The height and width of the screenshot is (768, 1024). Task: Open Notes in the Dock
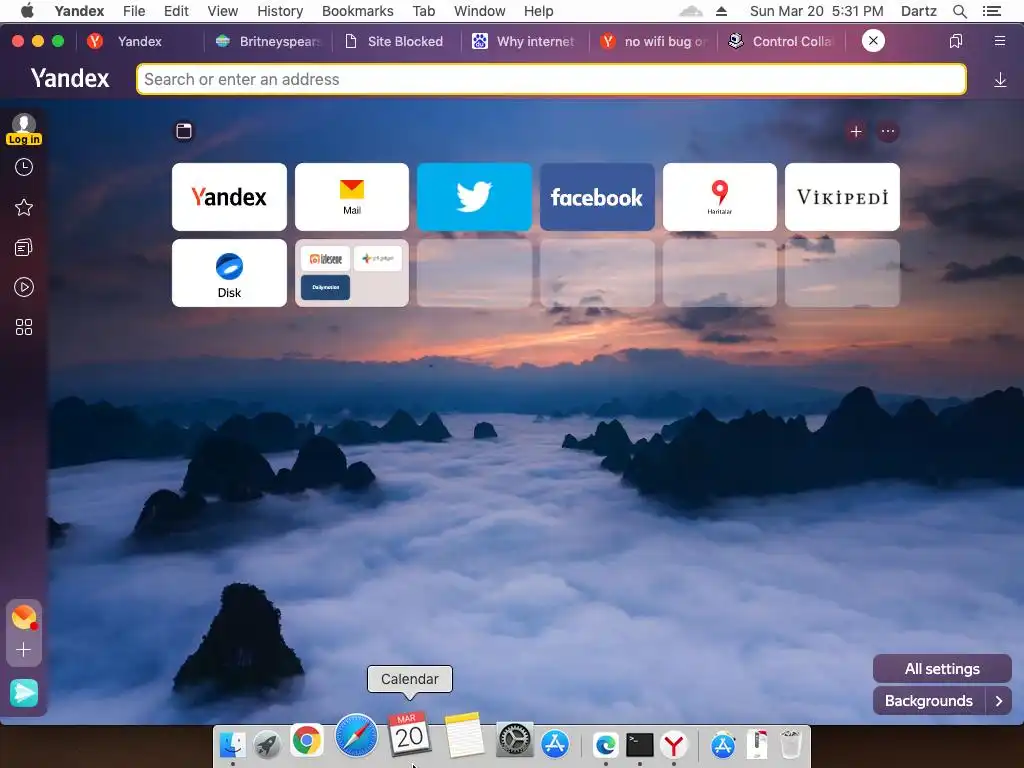pos(464,735)
